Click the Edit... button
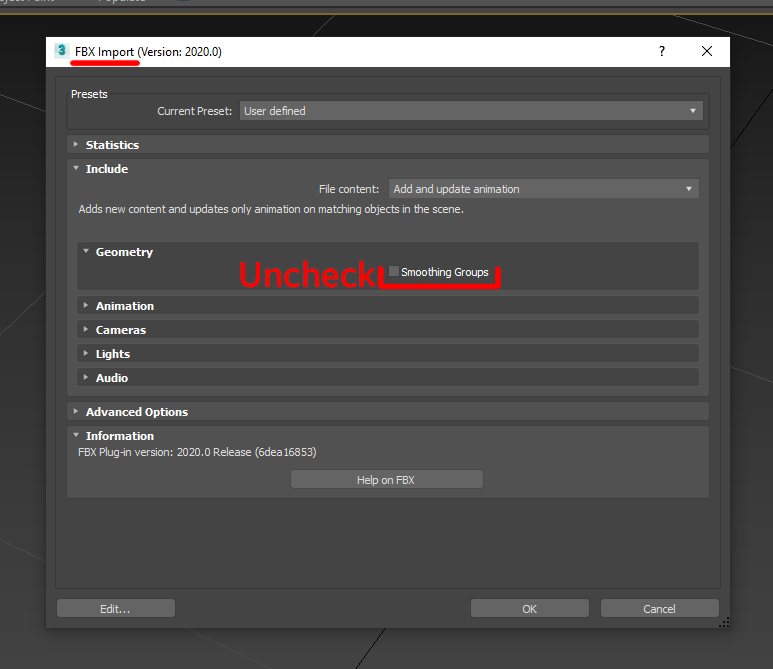Image resolution: width=773 pixels, height=669 pixels. pos(115,609)
